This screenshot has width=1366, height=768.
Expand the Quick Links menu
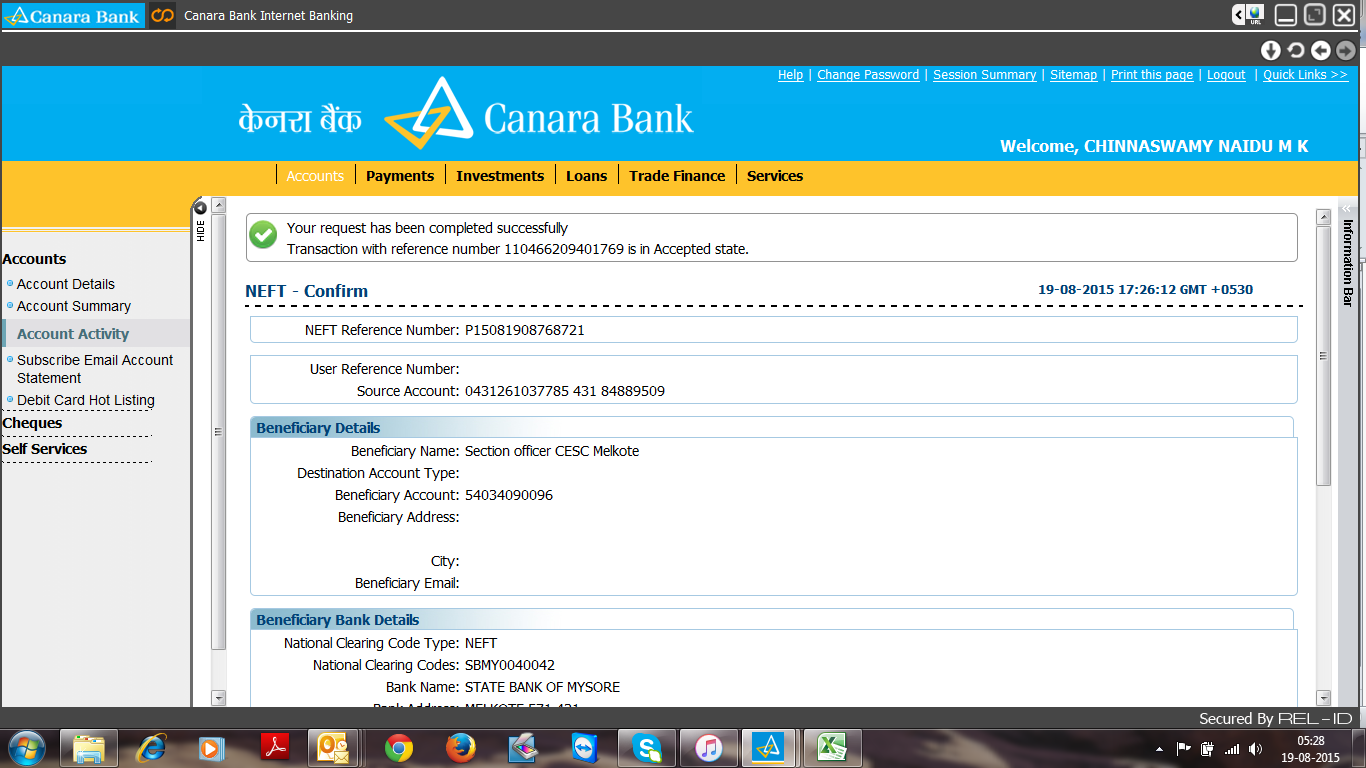tap(1305, 75)
